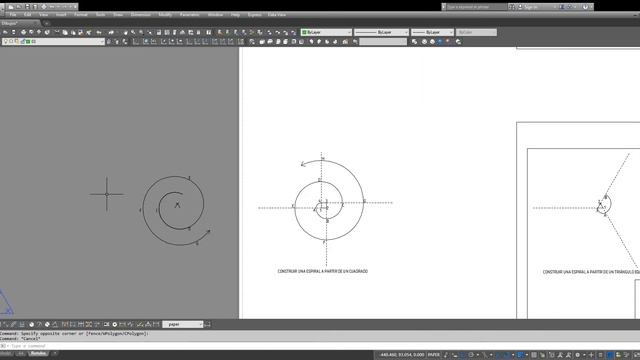Click Save in quick access toolbar
Image resolution: width=640 pixels, height=360 pixels.
click(27, 7)
